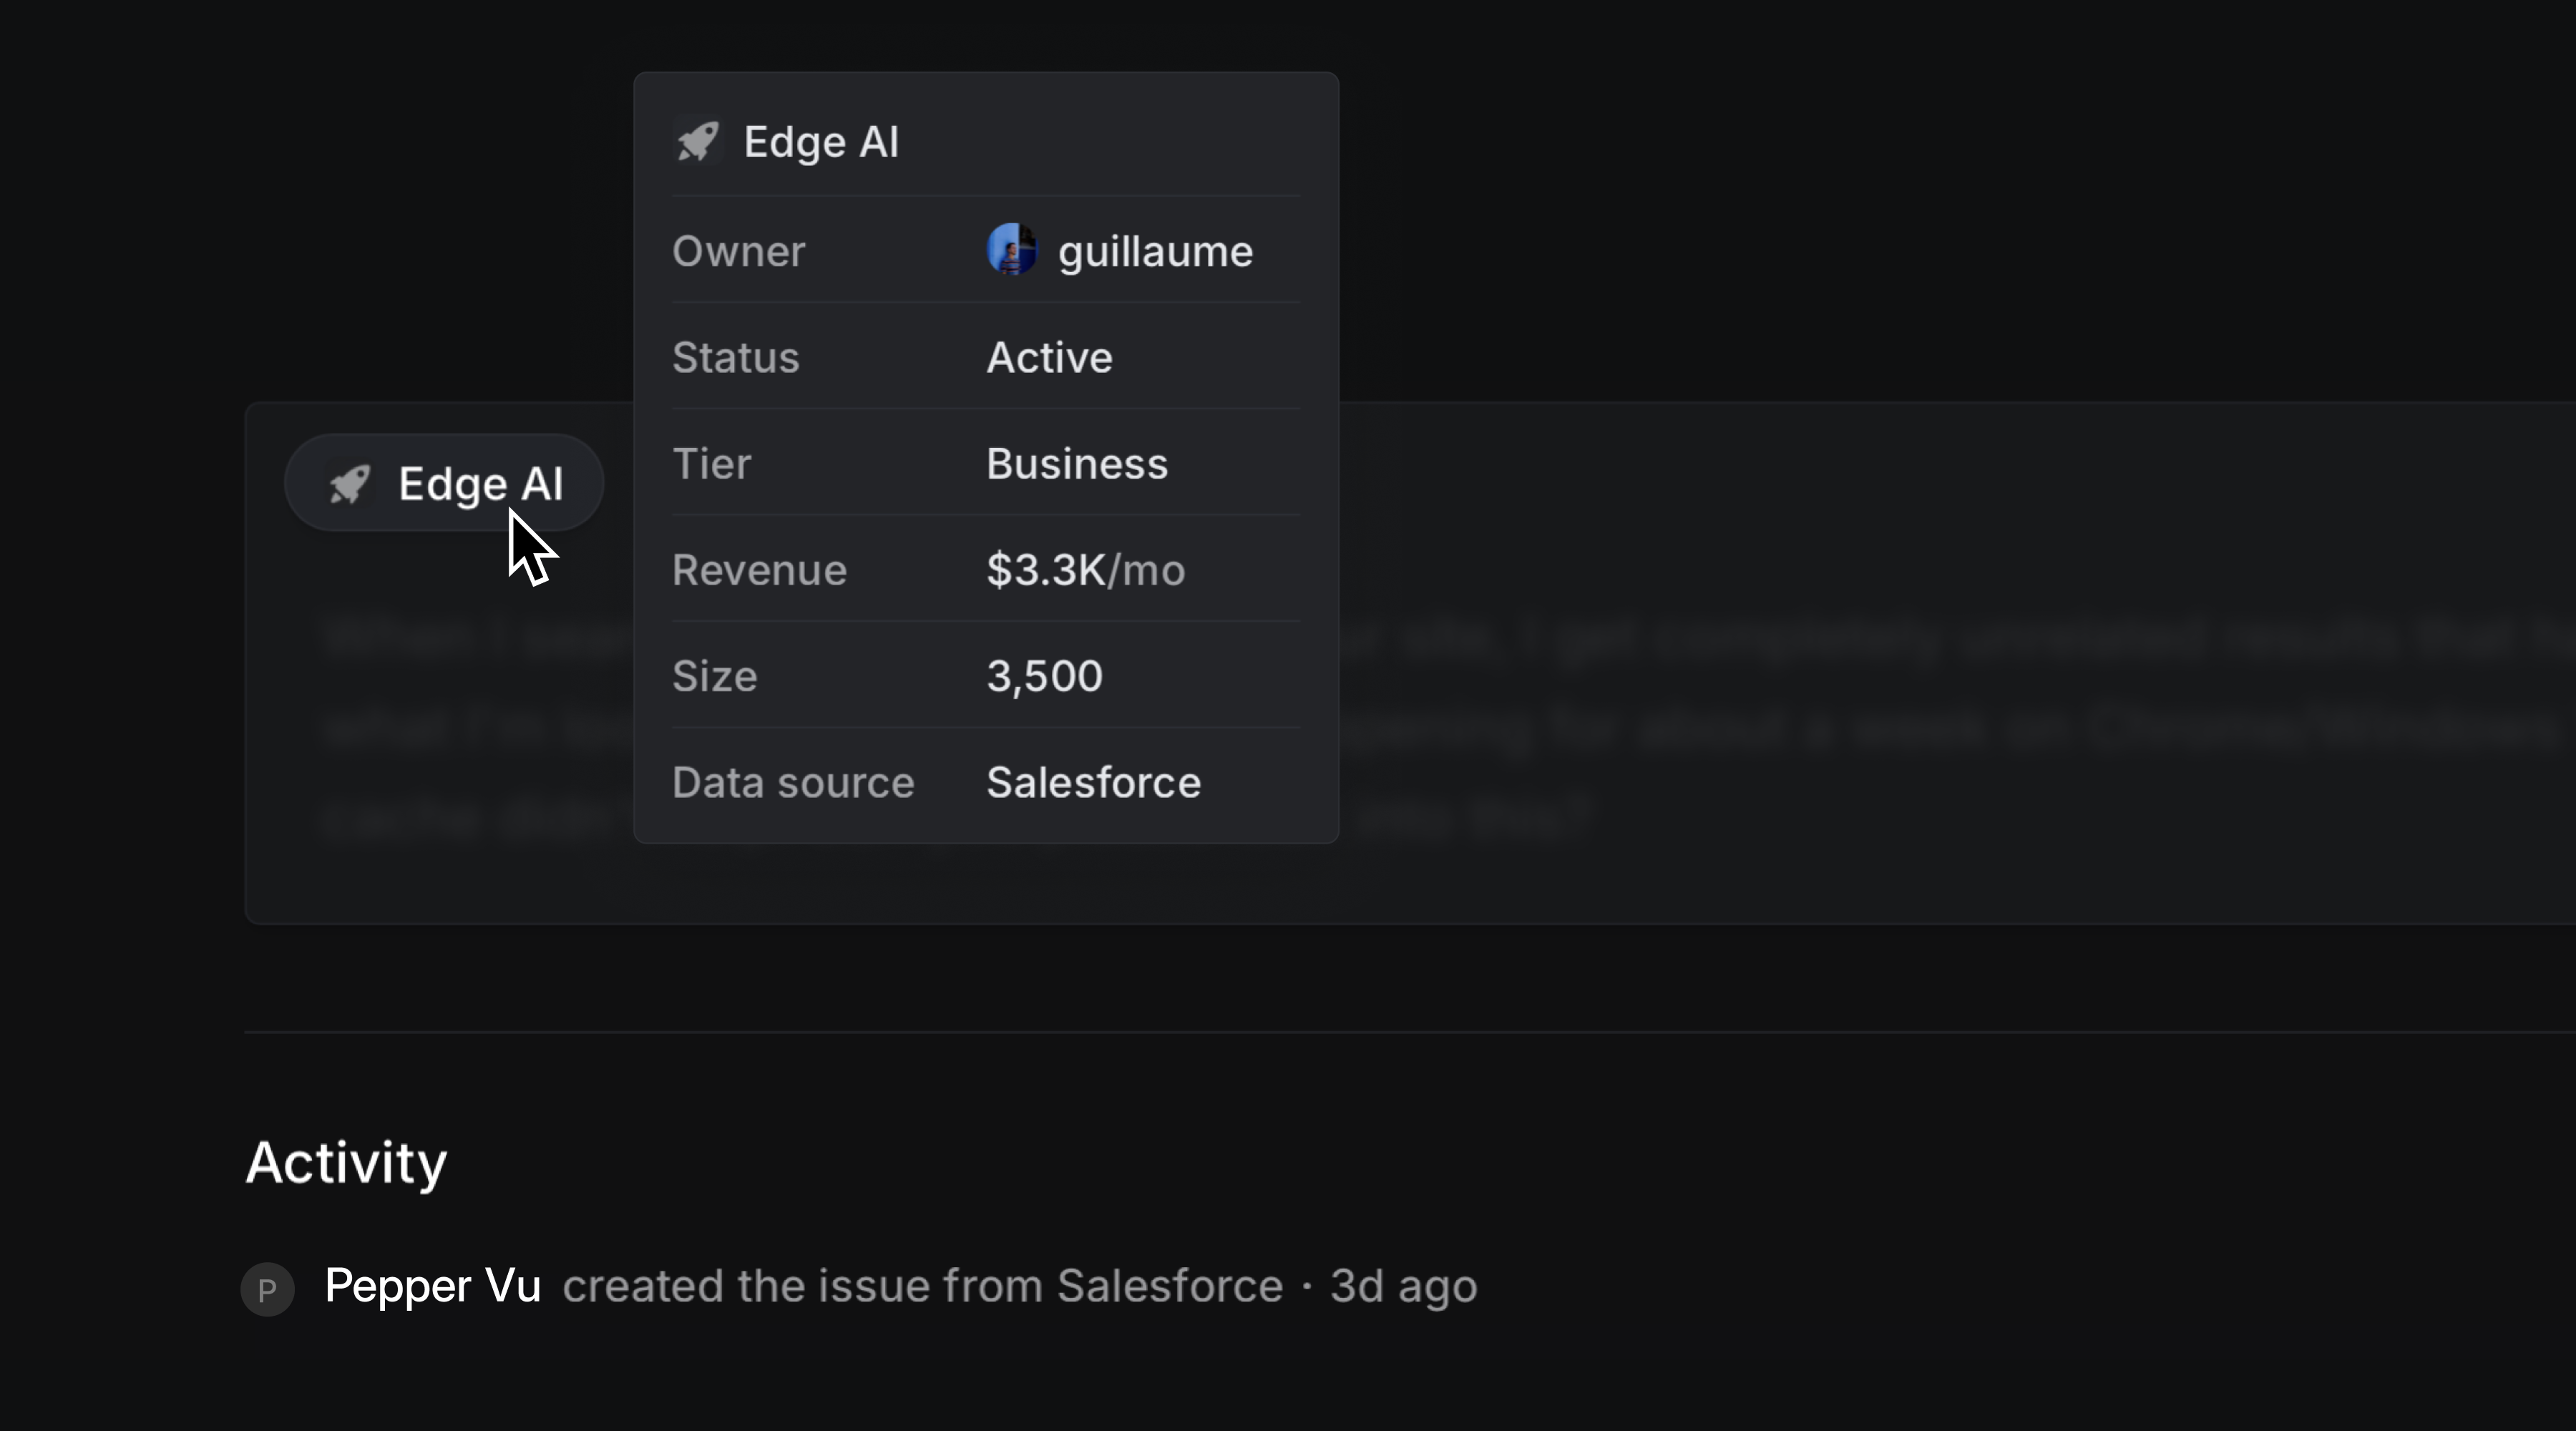Click guillaume's avatar in the Owner row
The image size is (2576, 1431).
1013,250
